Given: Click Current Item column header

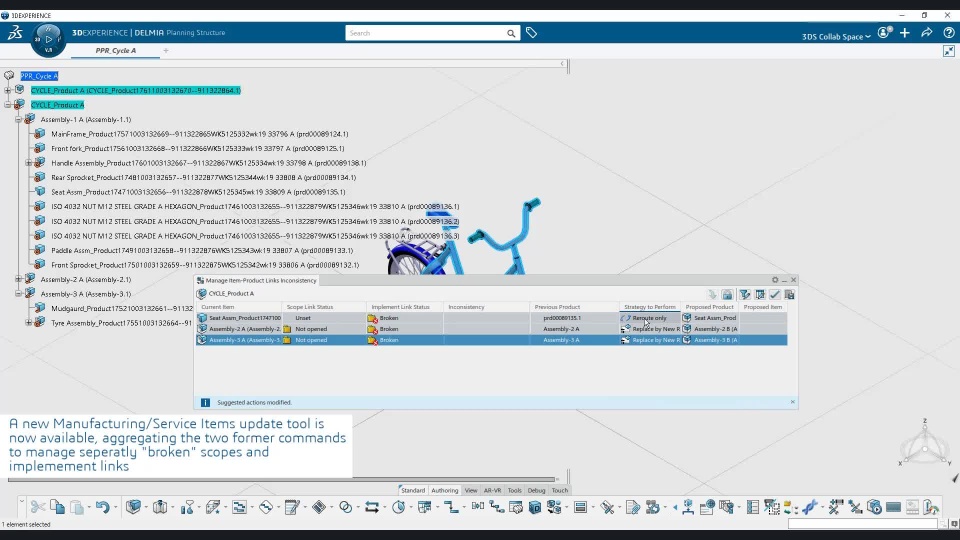Looking at the screenshot, I should pos(239,307).
